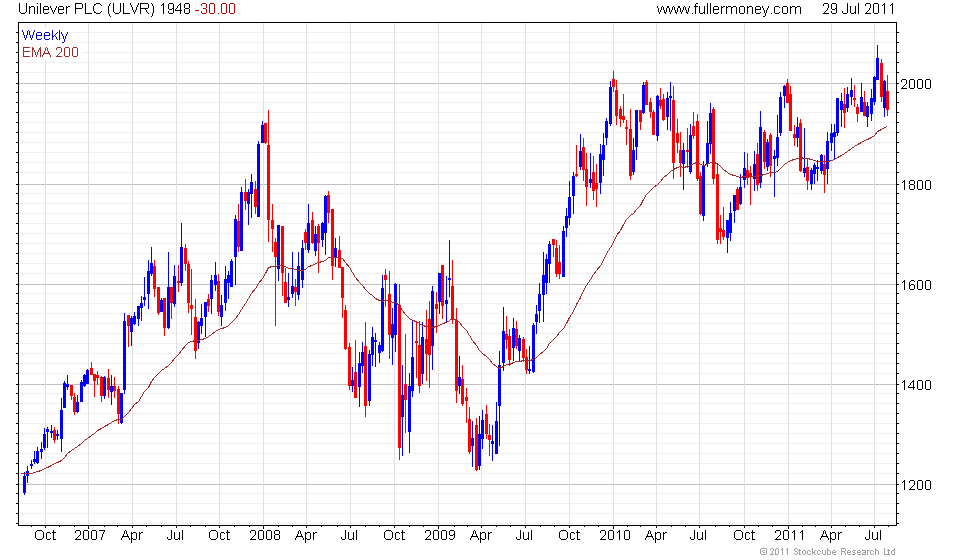The height and width of the screenshot is (560, 980).
Task: Click the red 'EMA 200' legend label
Action: pyautogui.click(x=50, y=52)
